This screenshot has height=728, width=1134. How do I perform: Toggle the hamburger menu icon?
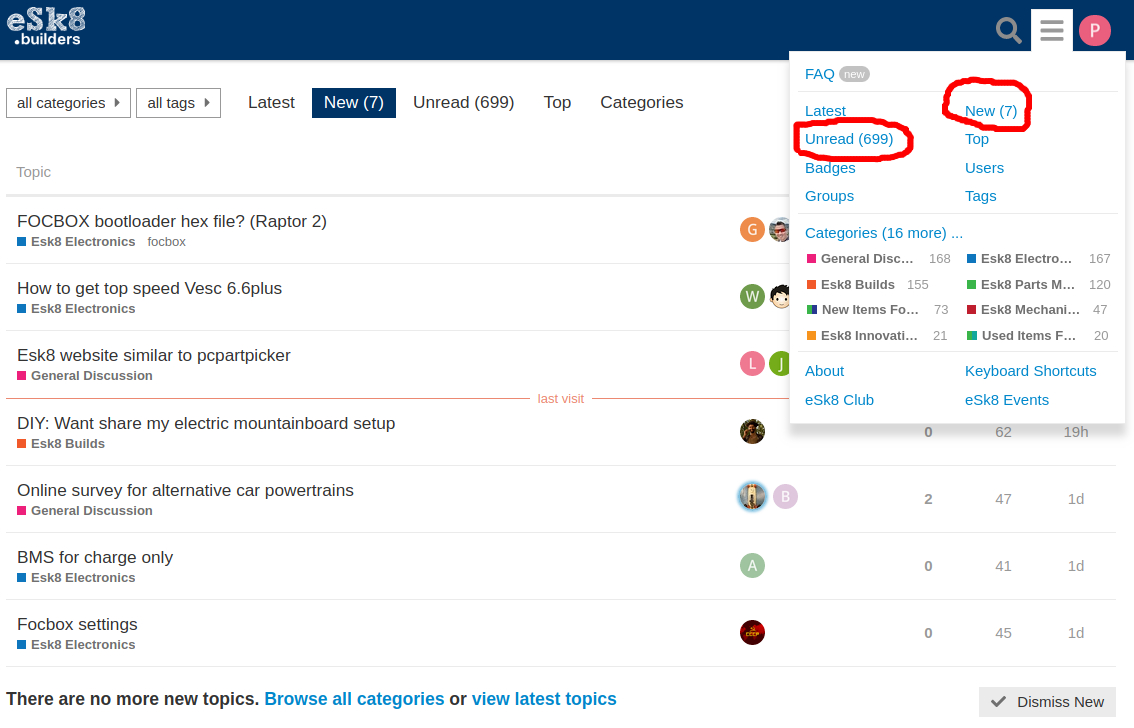[1052, 30]
